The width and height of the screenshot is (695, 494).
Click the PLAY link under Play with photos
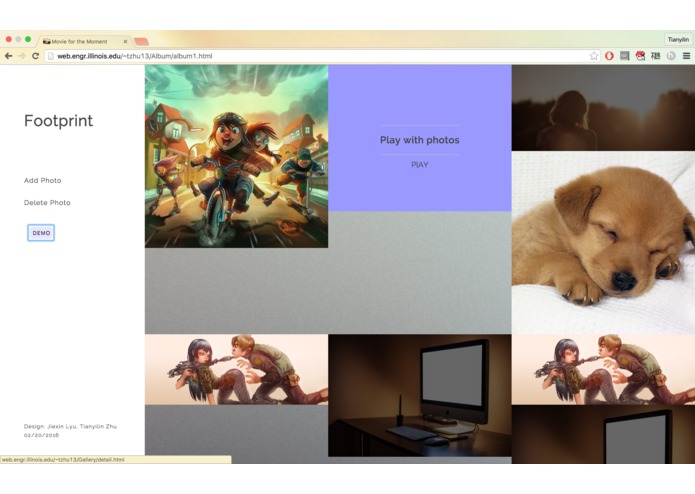tap(420, 165)
